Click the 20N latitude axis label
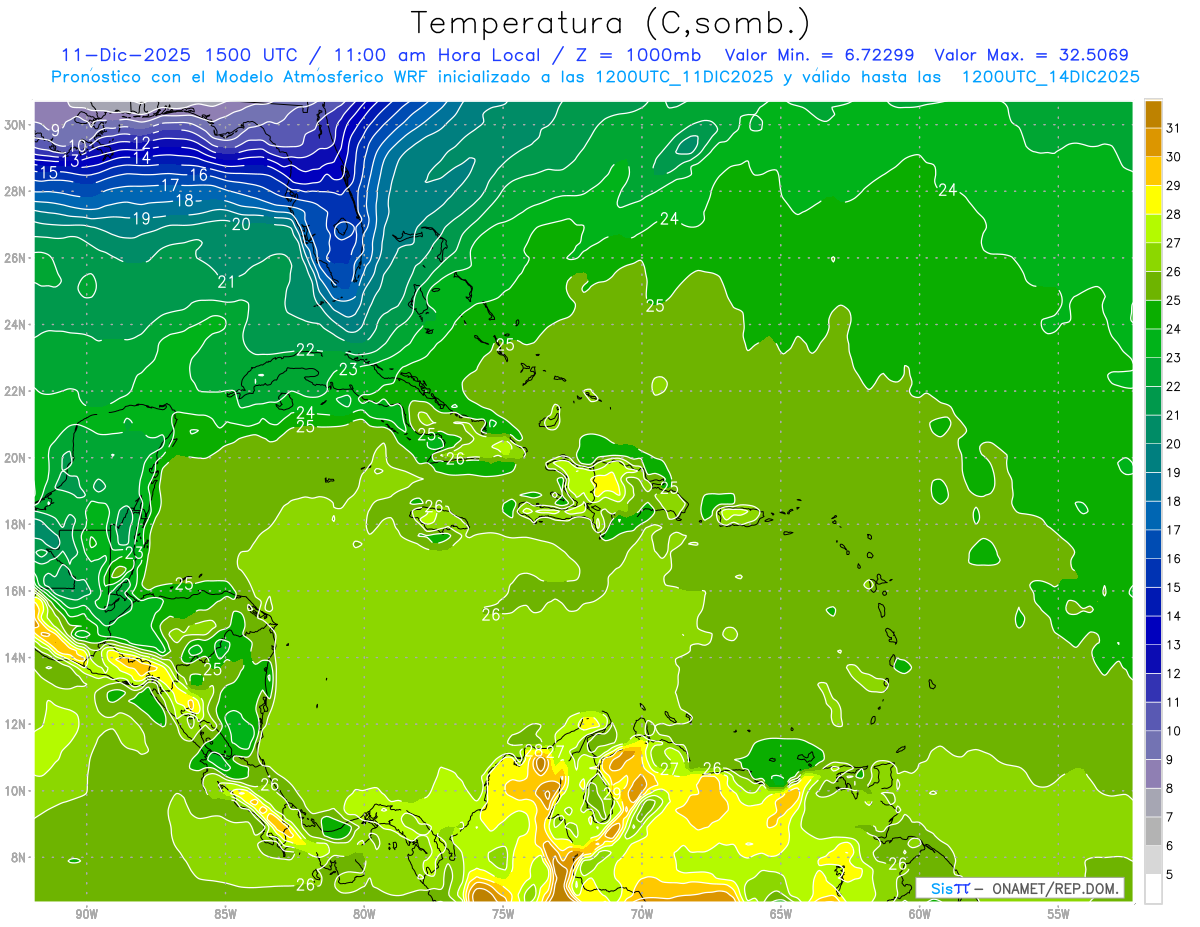Viewport: 1200px width, 927px height. tap(16, 458)
